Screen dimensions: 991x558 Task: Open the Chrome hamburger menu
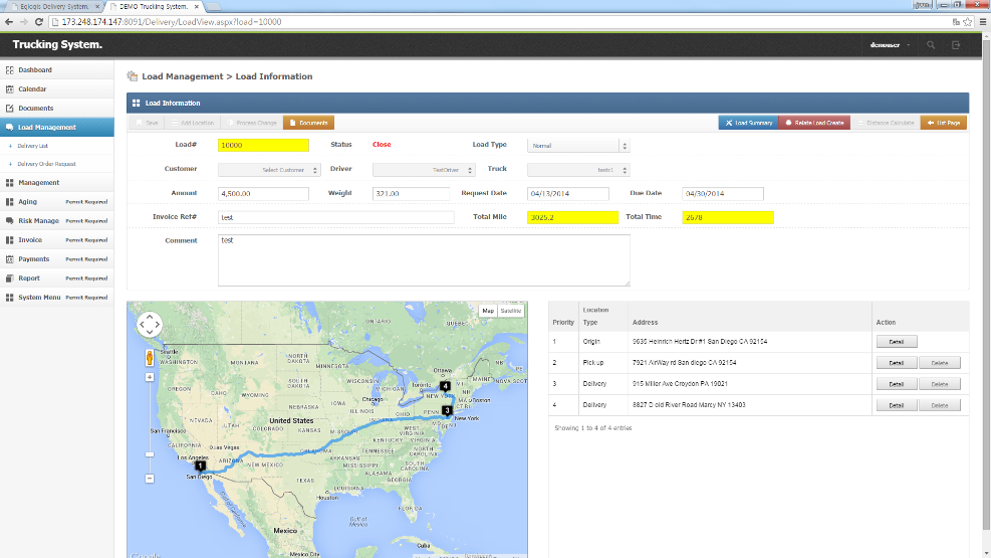click(x=983, y=21)
